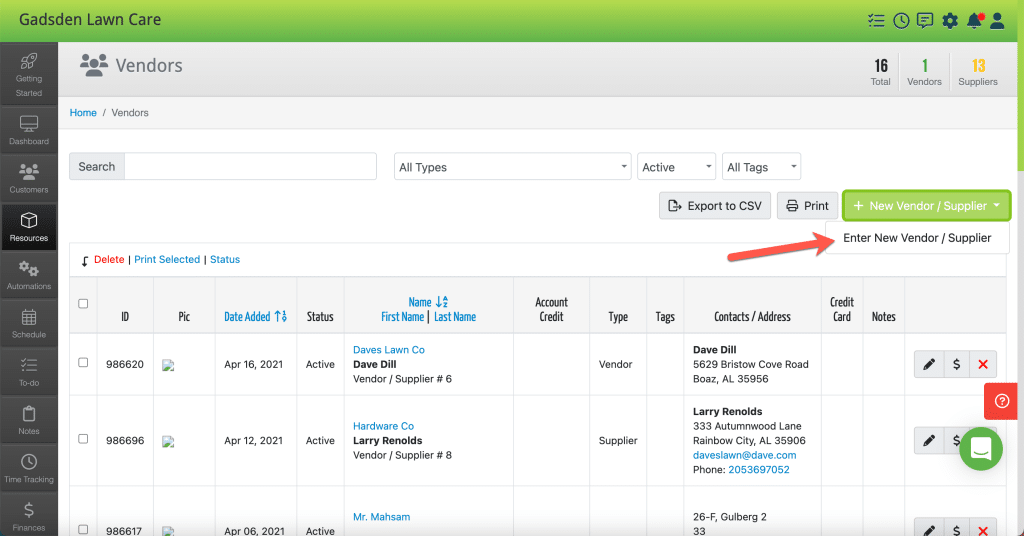
Task: Click Export to CSV button
Action: pyautogui.click(x=715, y=206)
